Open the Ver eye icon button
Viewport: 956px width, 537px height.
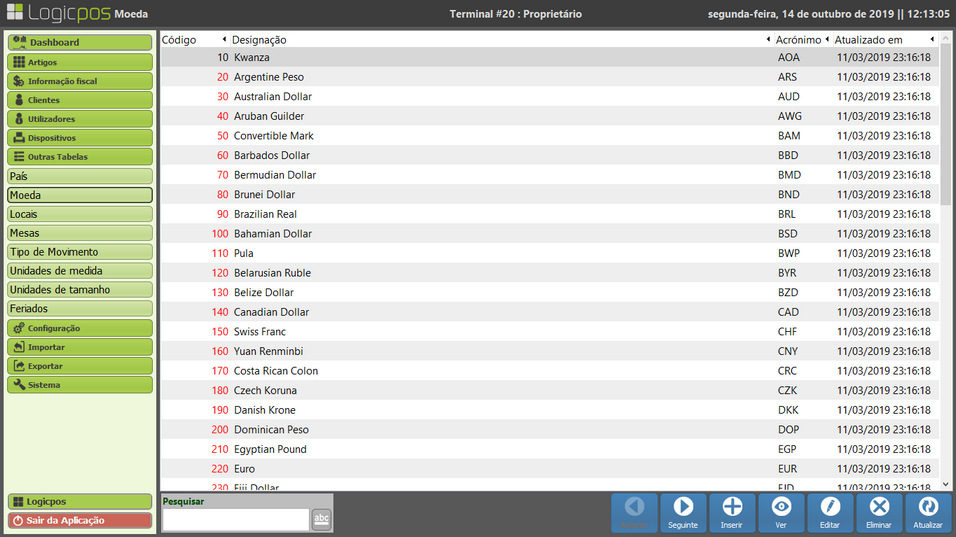781,512
